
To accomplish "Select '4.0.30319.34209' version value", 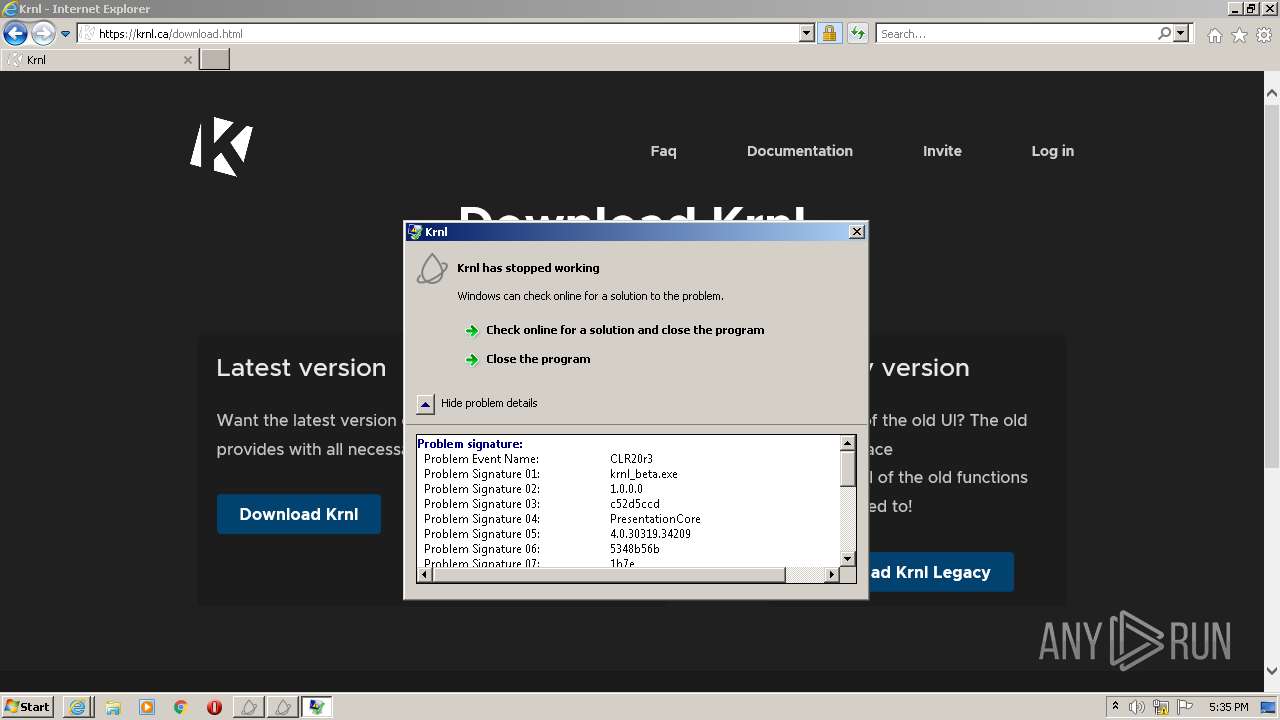I will pyautogui.click(x=650, y=534).
